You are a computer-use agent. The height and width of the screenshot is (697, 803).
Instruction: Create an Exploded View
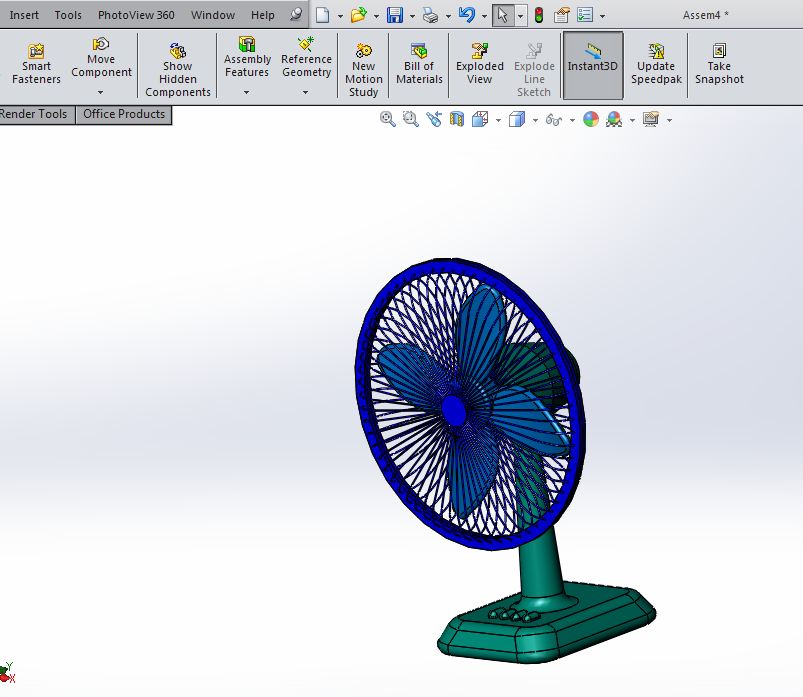coord(479,65)
